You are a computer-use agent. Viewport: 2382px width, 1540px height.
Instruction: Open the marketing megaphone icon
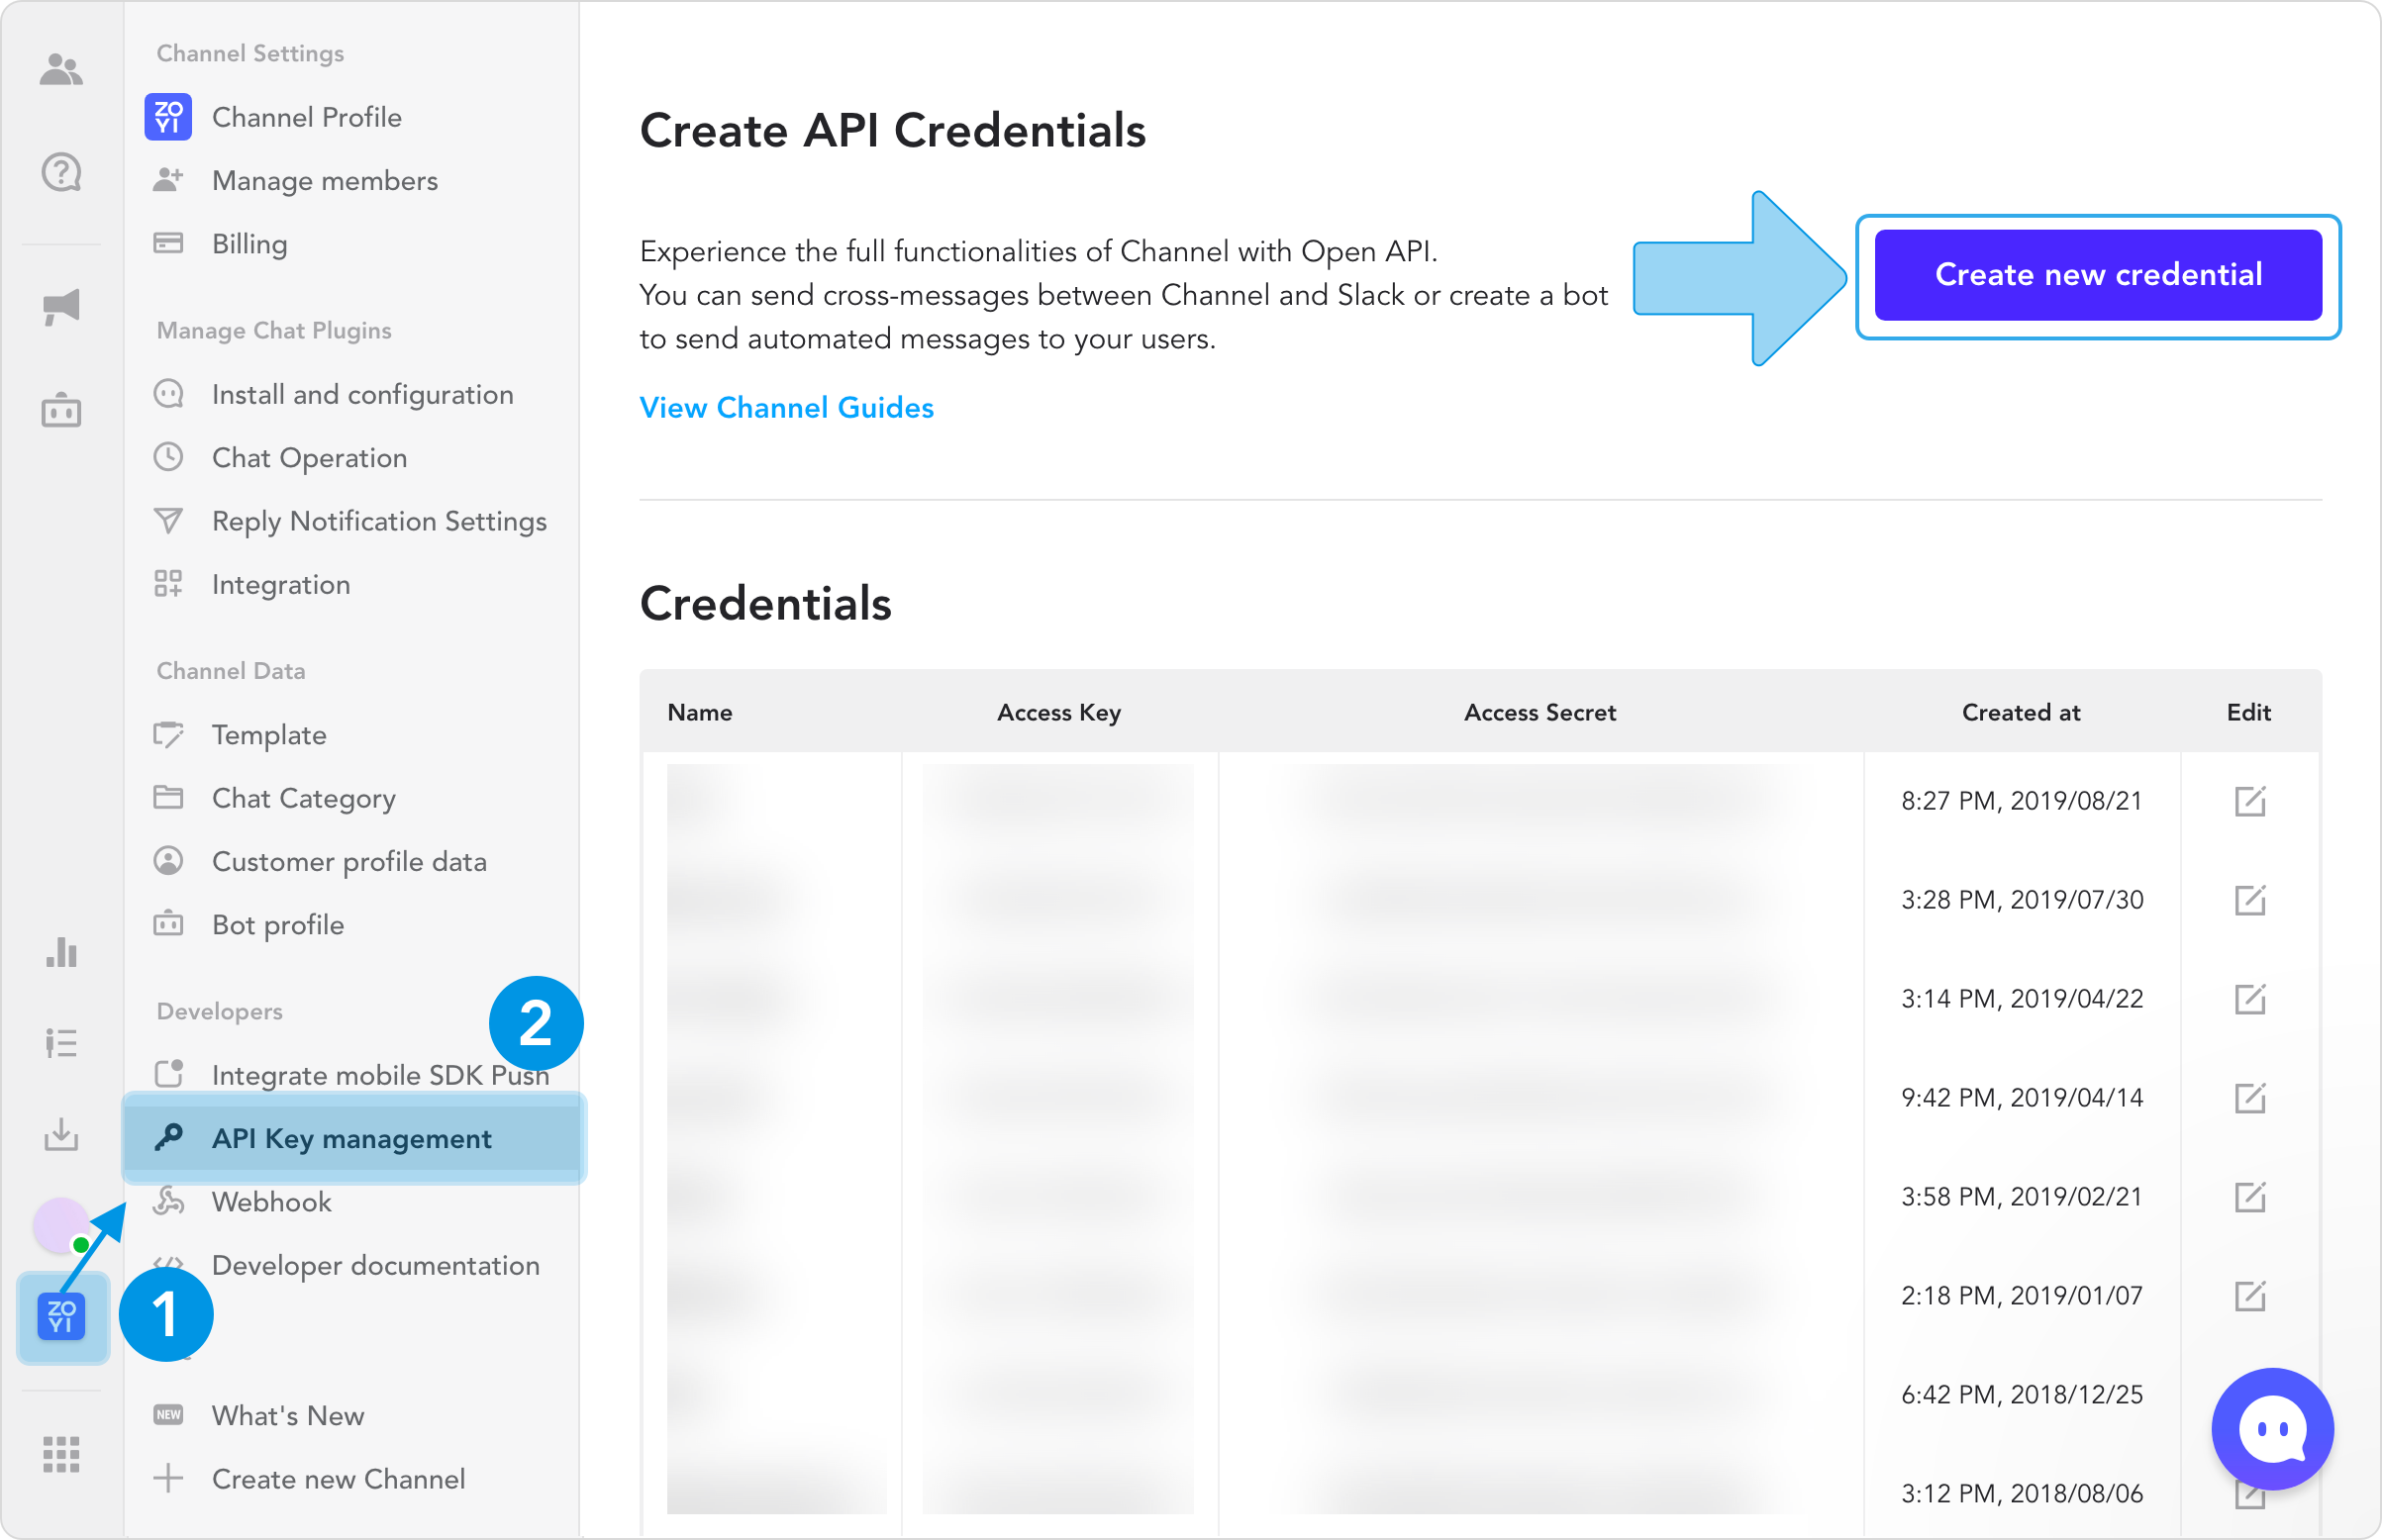(61, 307)
